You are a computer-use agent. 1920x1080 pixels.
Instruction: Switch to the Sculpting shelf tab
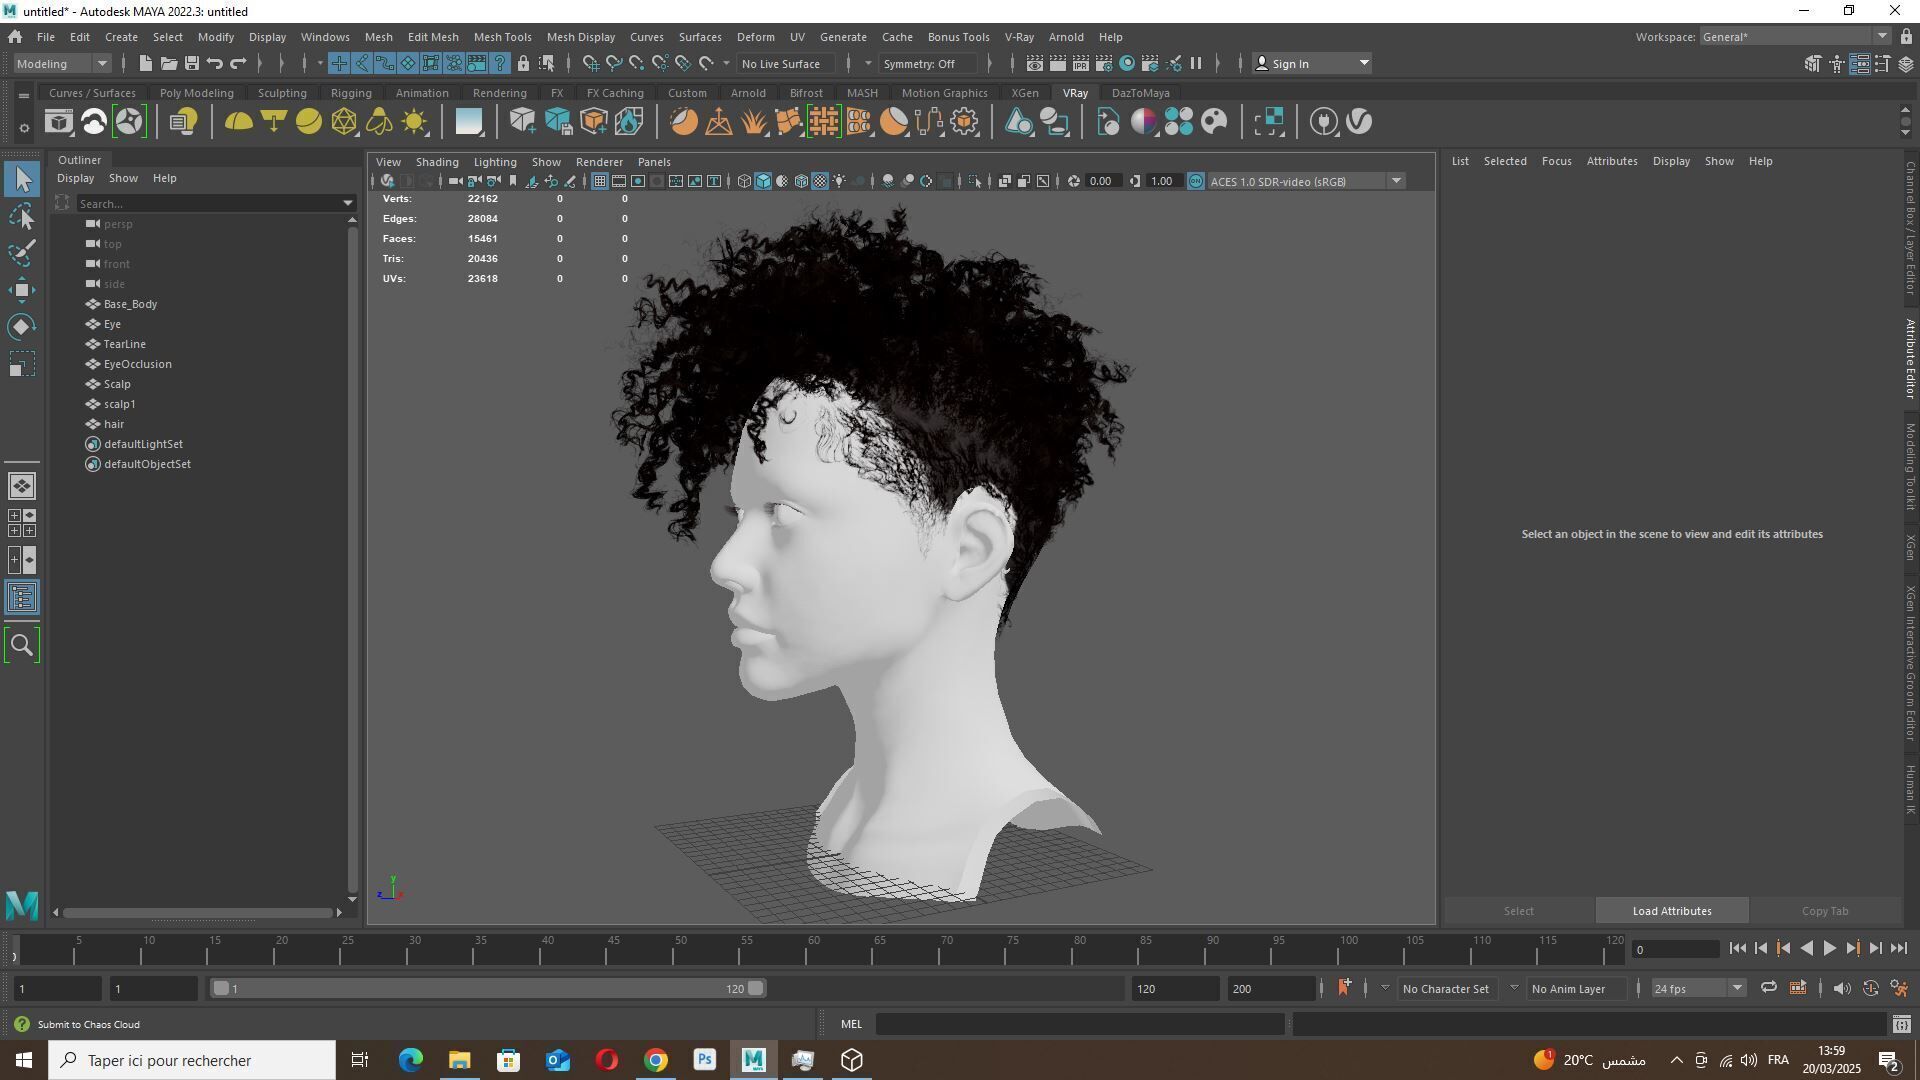tap(282, 93)
